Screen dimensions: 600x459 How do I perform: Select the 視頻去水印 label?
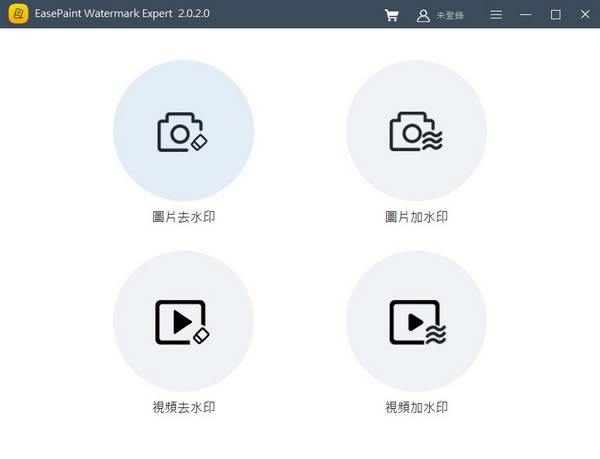182,407
